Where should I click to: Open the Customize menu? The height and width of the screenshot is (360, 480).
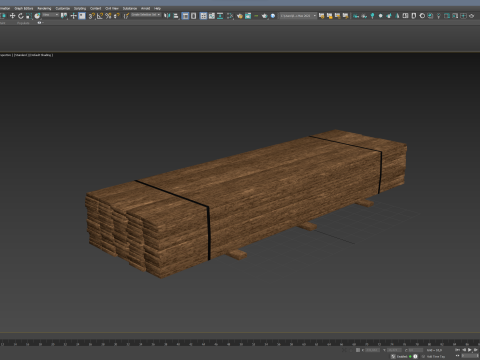tap(63, 8)
